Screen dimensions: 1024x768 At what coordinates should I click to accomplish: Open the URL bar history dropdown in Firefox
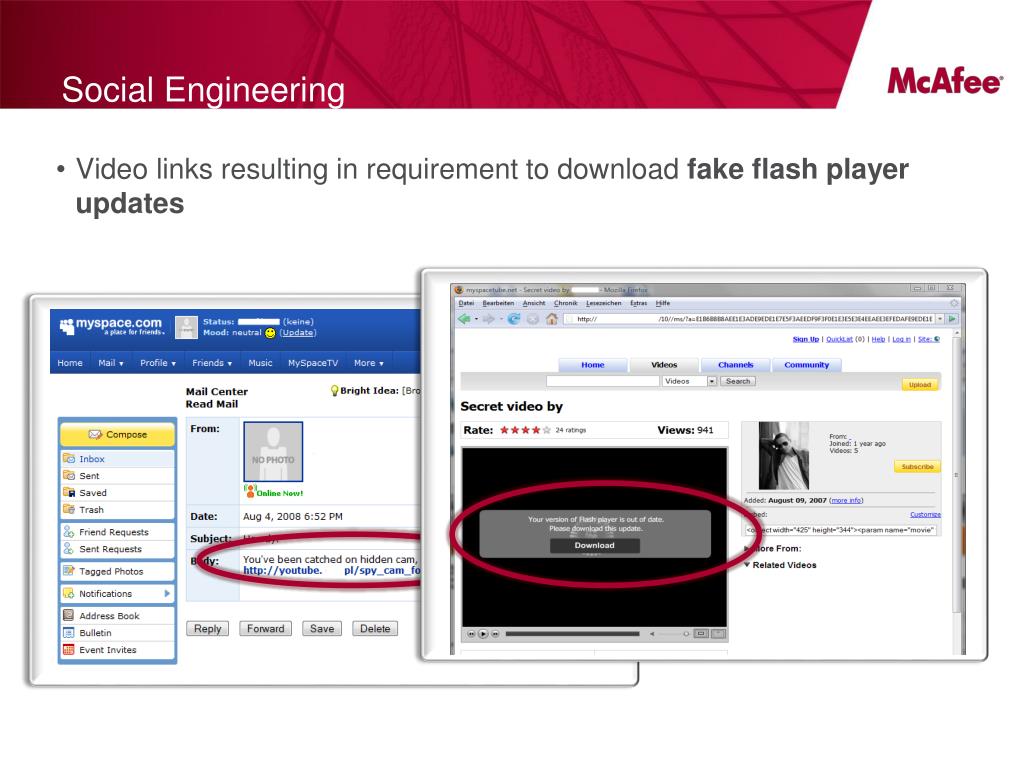pos(940,319)
